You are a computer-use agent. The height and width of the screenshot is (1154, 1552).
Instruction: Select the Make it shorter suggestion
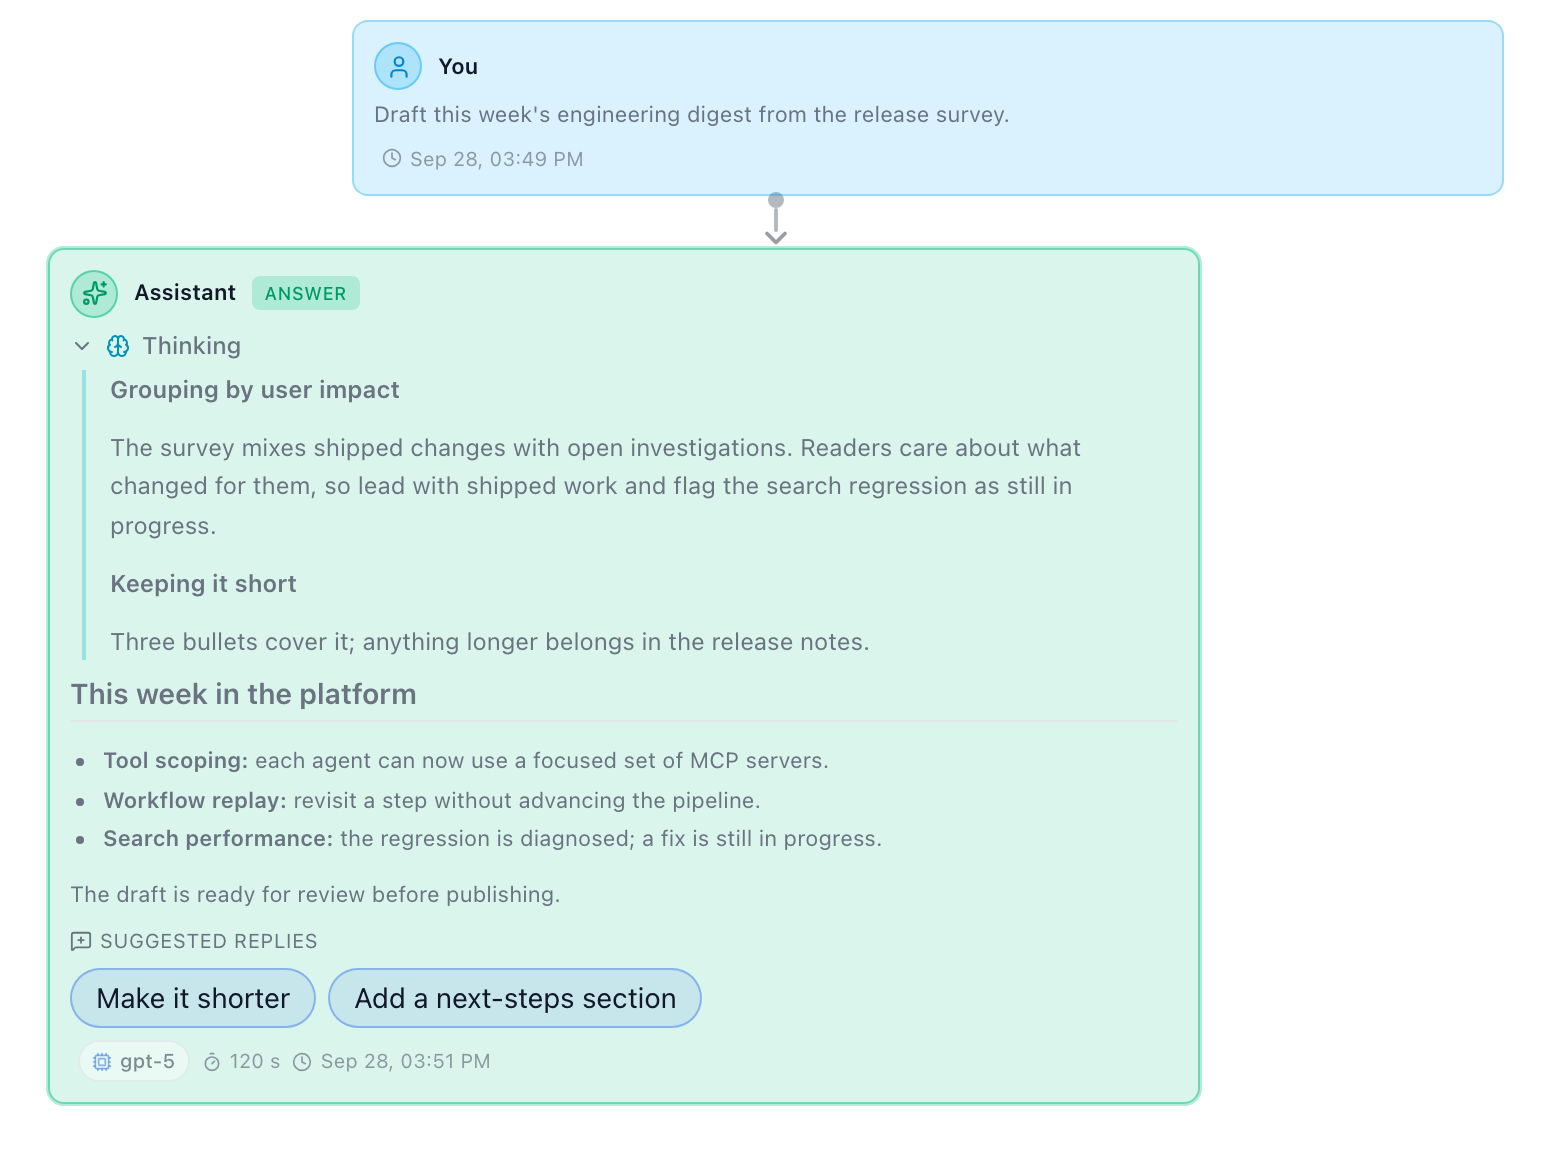pyautogui.click(x=193, y=998)
